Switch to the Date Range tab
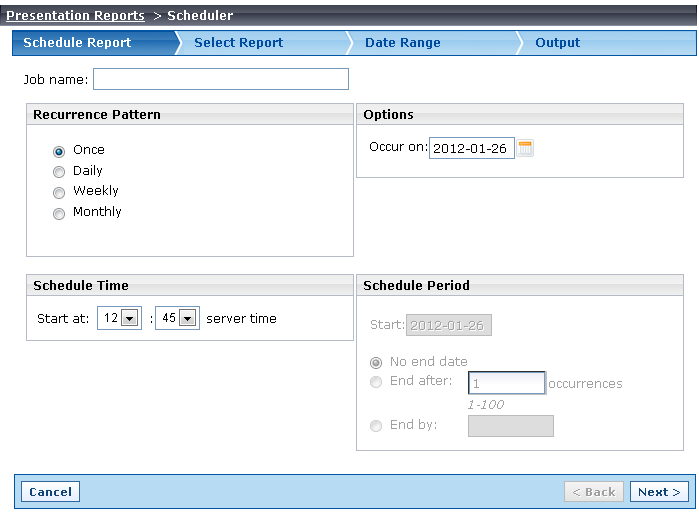The image size is (699, 516). click(x=403, y=42)
